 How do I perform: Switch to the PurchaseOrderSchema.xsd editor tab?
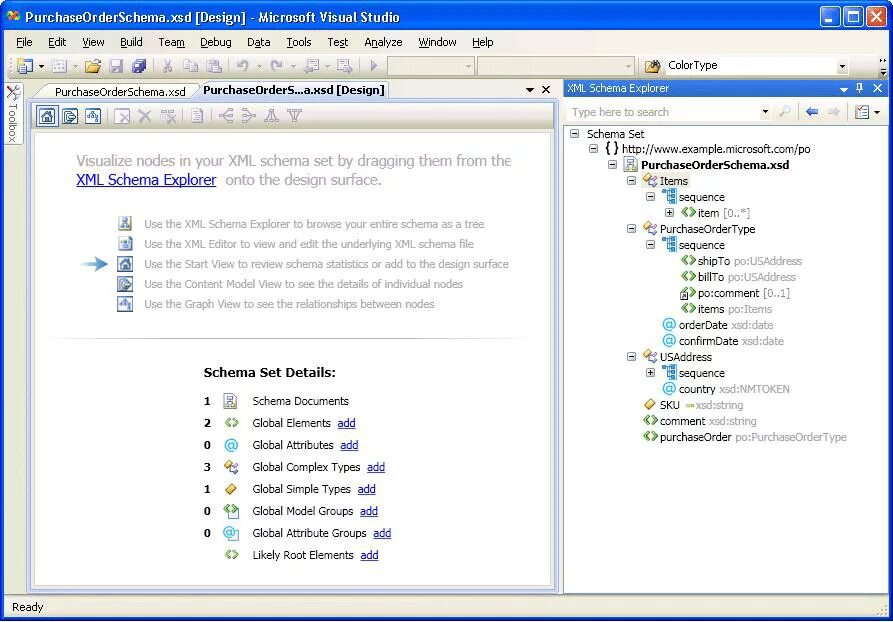[120, 92]
